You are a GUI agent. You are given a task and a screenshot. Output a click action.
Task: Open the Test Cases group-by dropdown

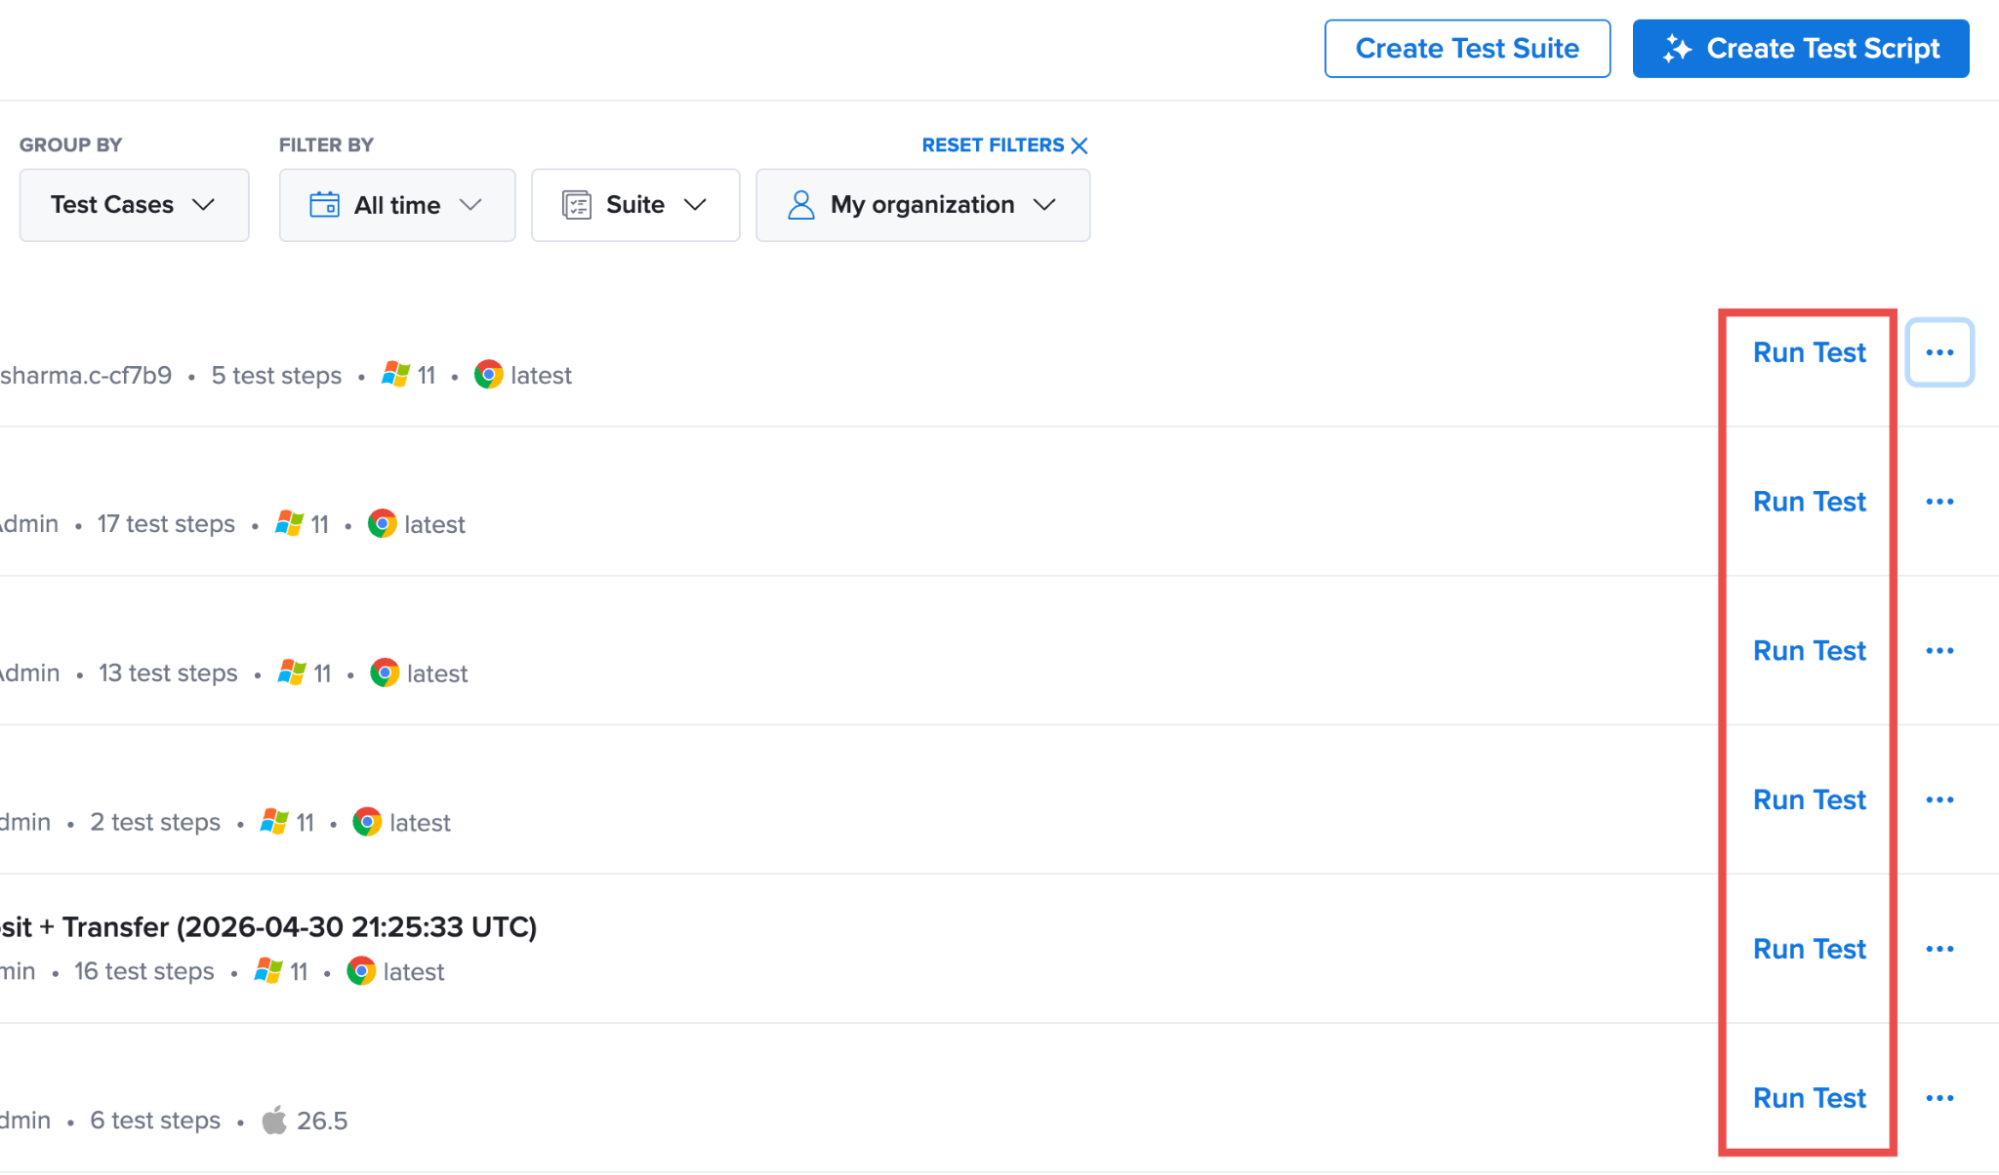[x=134, y=205]
